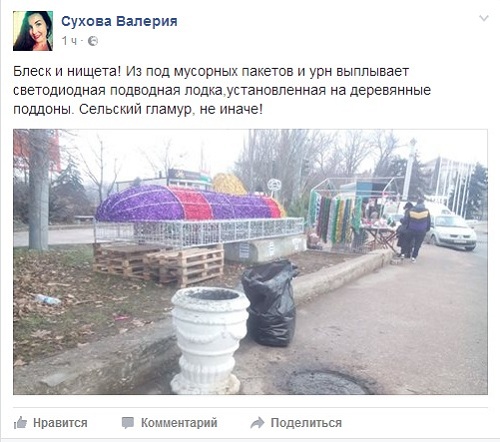This screenshot has height=442, width=500.
Task: Open the Сухова Валерия profile name link
Action: point(119,21)
